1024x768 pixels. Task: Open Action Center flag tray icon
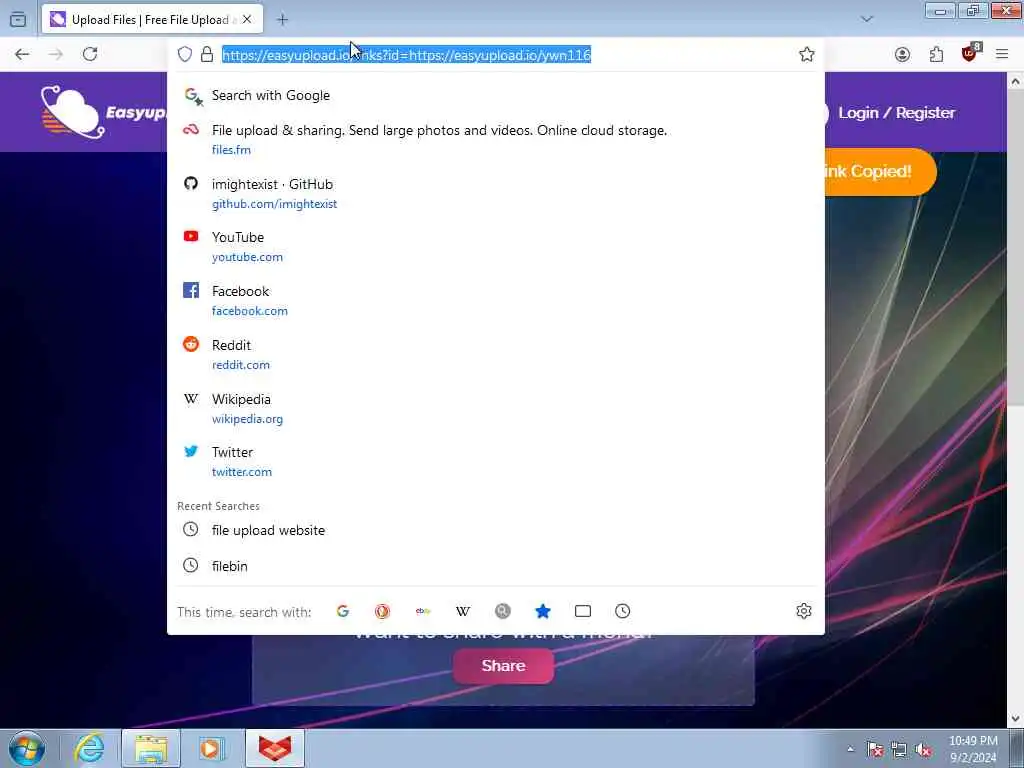[x=875, y=749]
